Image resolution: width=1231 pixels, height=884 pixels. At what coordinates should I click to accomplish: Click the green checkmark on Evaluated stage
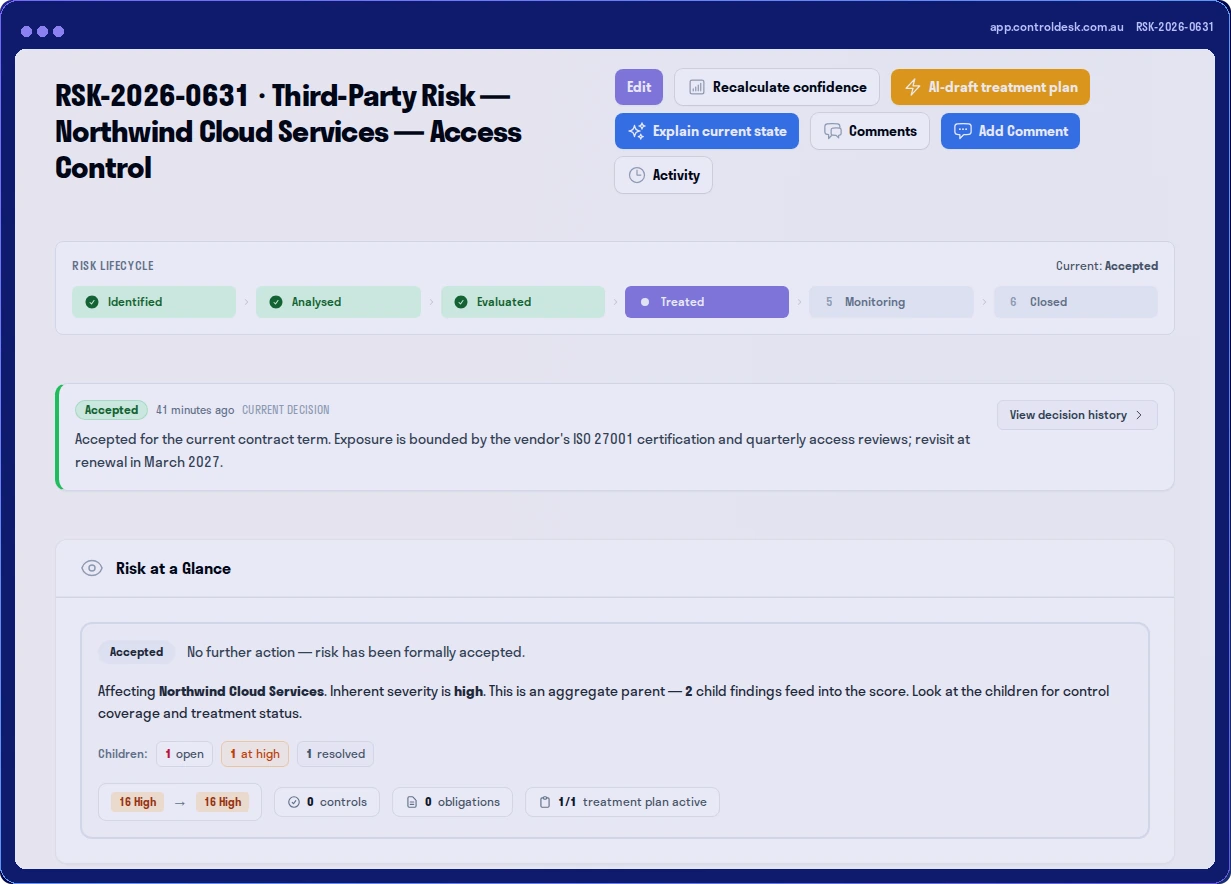[461, 302]
